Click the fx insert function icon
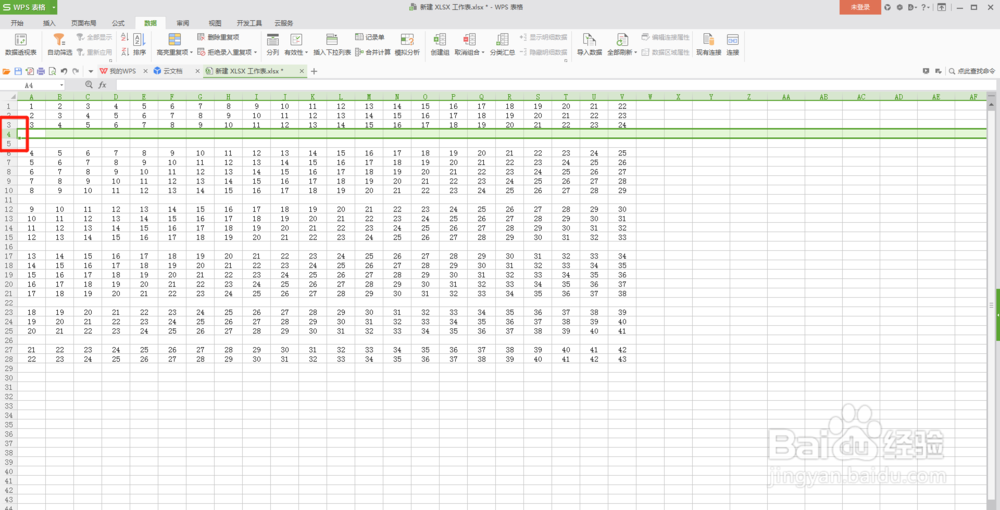Image resolution: width=1000 pixels, height=510 pixels. [102, 85]
